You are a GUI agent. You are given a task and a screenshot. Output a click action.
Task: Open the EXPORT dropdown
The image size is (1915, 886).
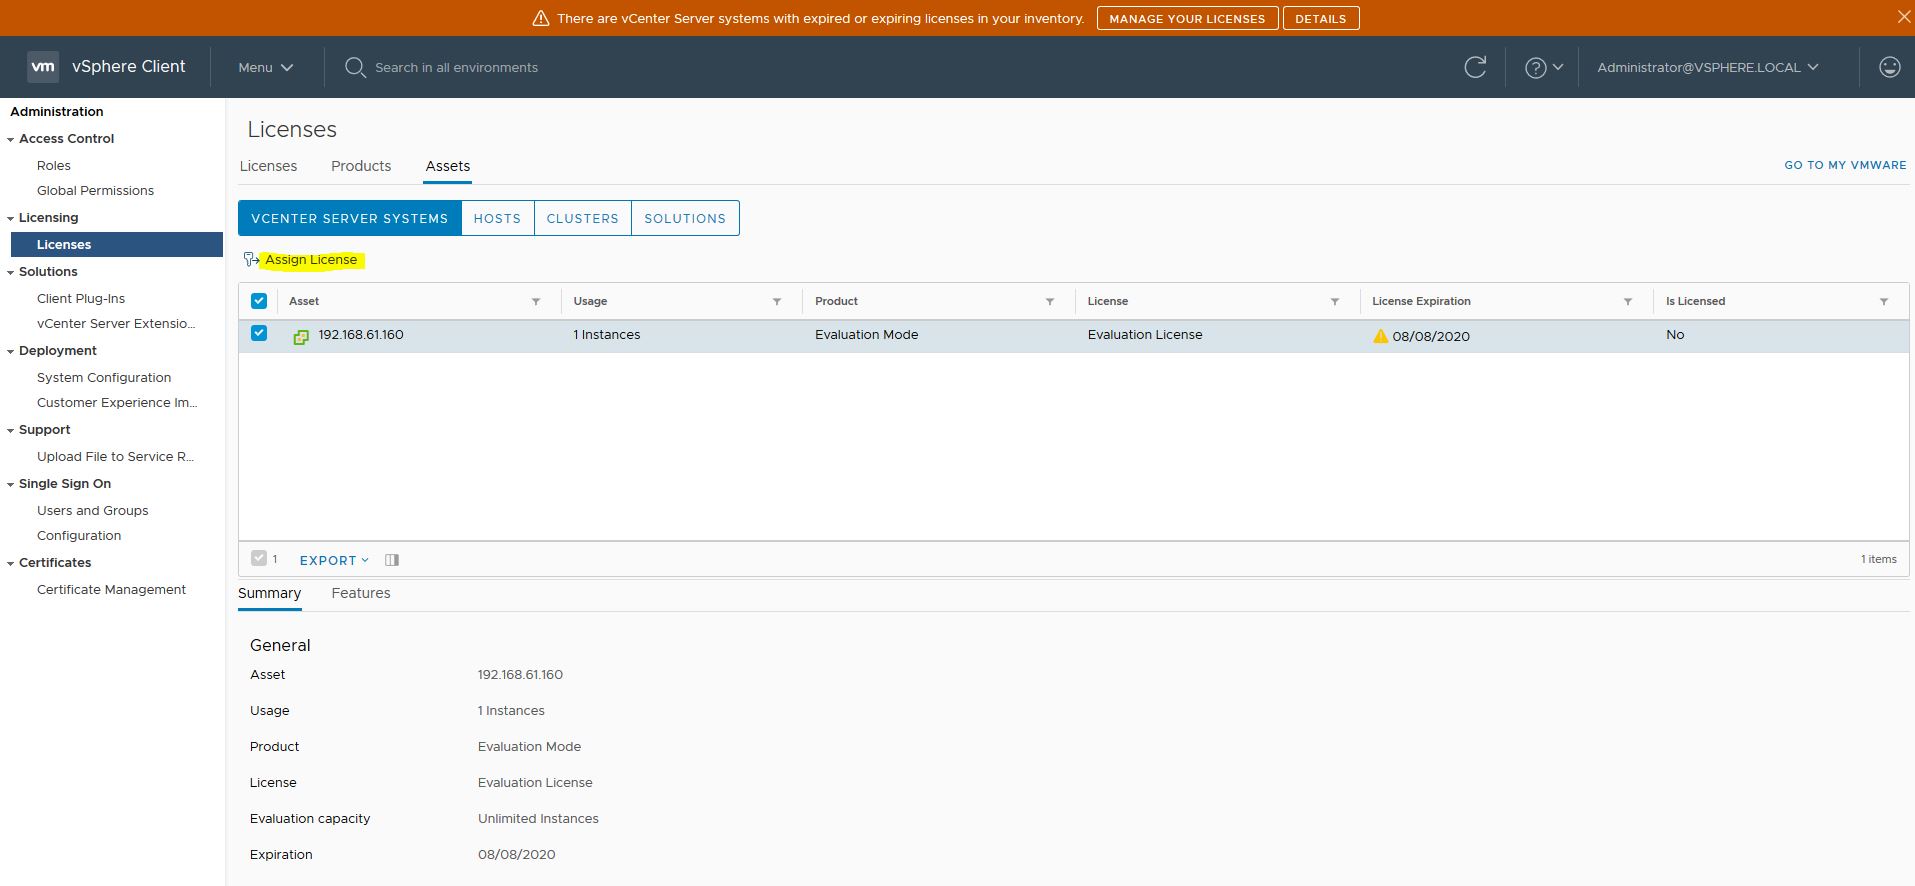click(x=334, y=560)
